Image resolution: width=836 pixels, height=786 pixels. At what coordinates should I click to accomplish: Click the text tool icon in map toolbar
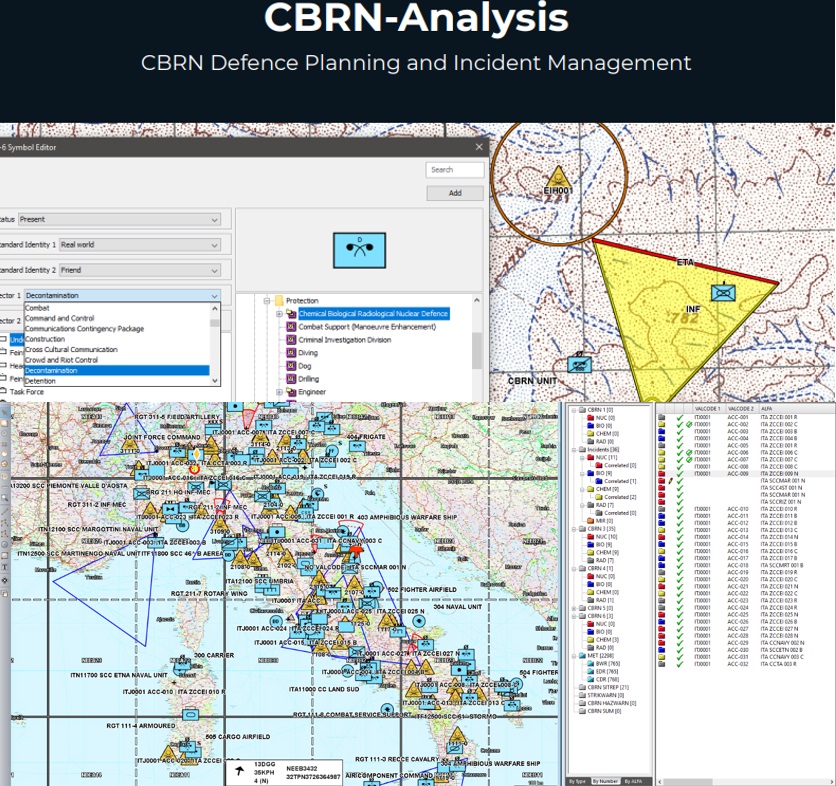coord(5,565)
